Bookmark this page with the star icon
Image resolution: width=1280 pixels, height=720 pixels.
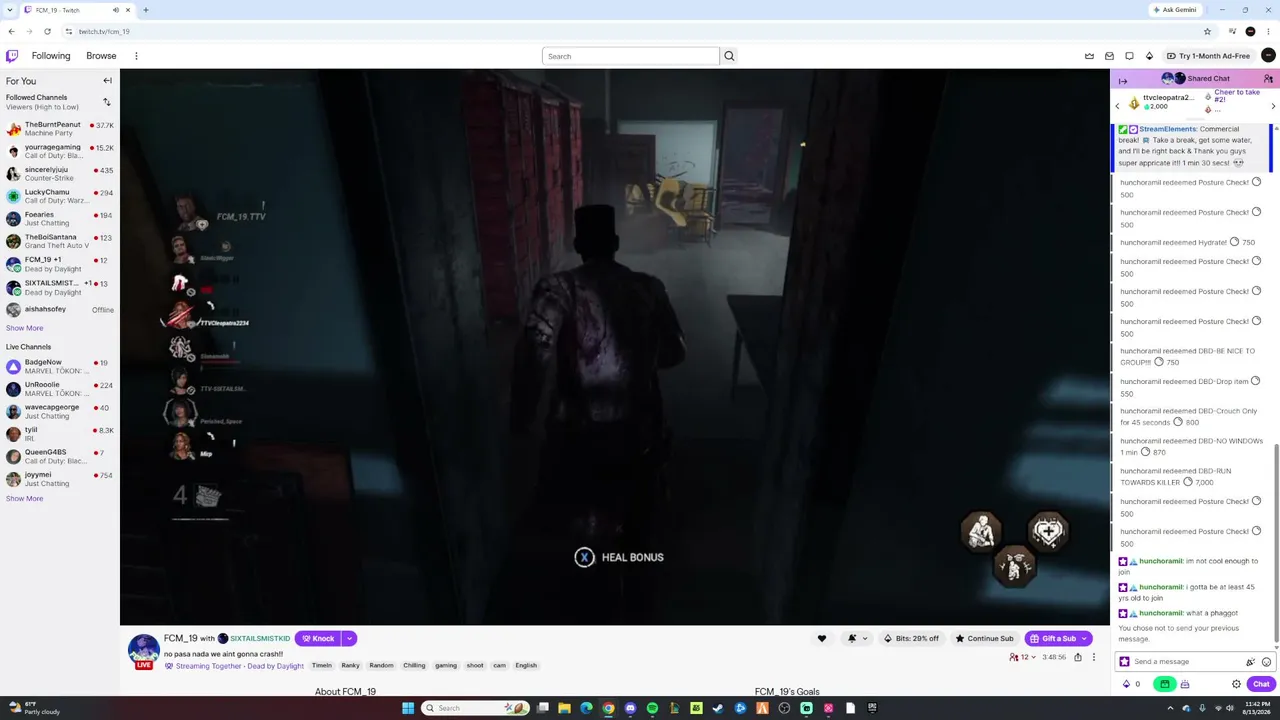(1207, 31)
